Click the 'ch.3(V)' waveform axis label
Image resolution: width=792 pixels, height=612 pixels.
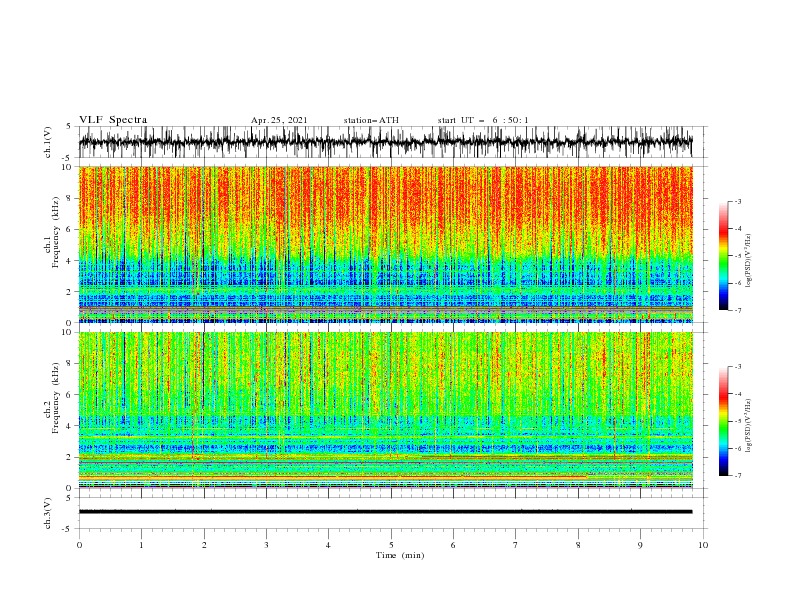pyautogui.click(x=48, y=513)
